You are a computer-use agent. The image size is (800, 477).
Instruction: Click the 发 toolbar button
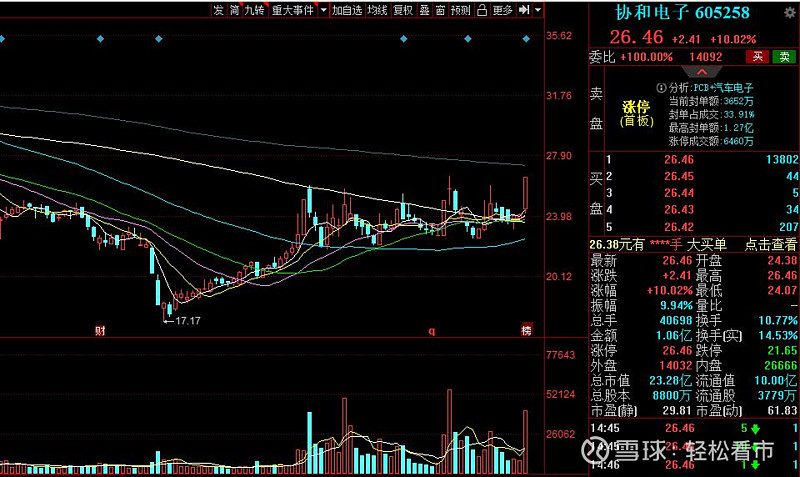[x=218, y=10]
